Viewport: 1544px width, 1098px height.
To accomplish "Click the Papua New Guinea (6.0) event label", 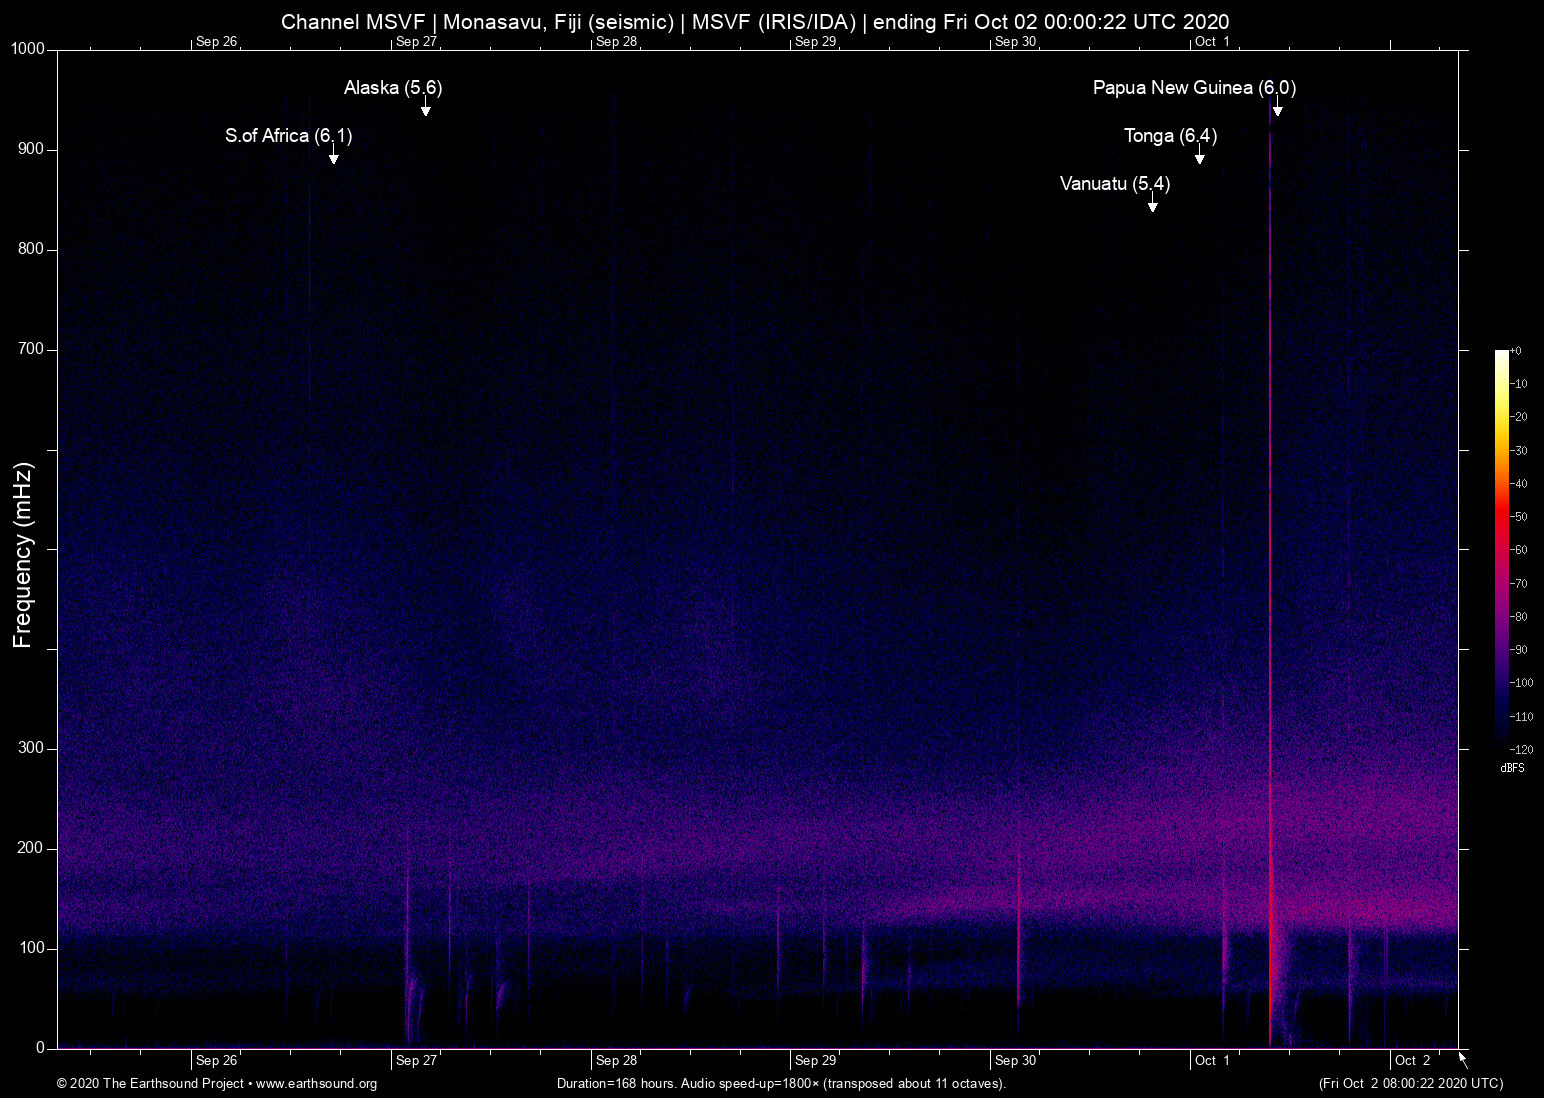I will click(1194, 88).
